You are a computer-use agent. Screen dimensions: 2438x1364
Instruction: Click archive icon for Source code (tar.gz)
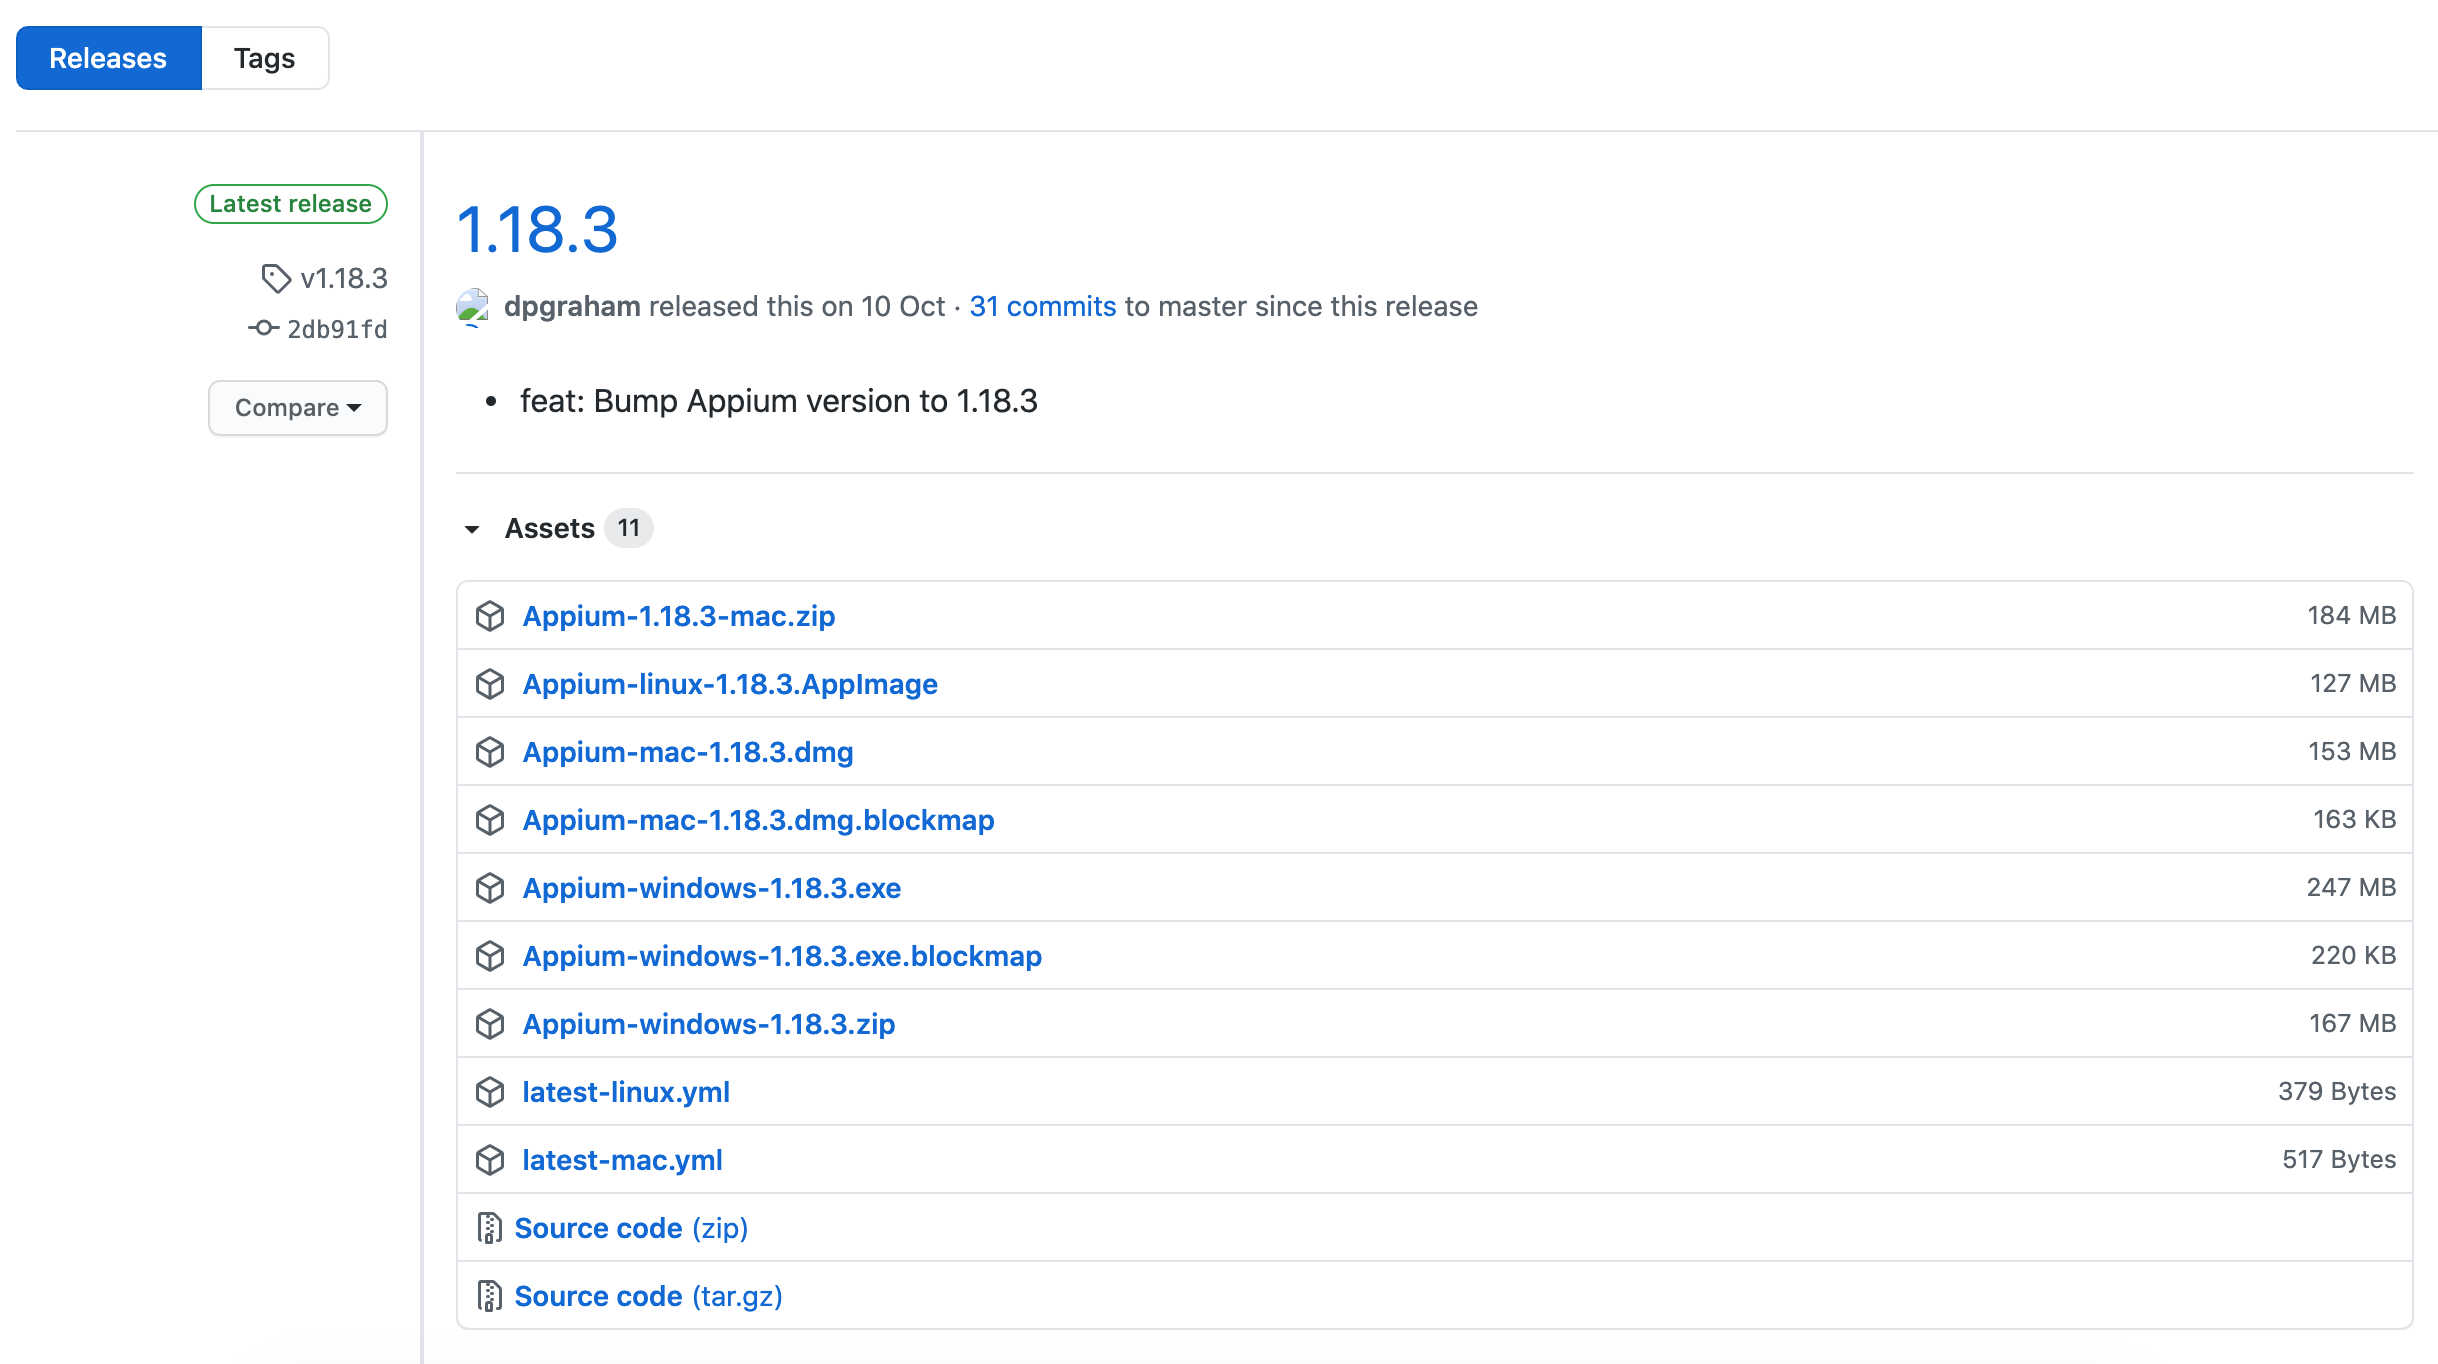click(489, 1296)
